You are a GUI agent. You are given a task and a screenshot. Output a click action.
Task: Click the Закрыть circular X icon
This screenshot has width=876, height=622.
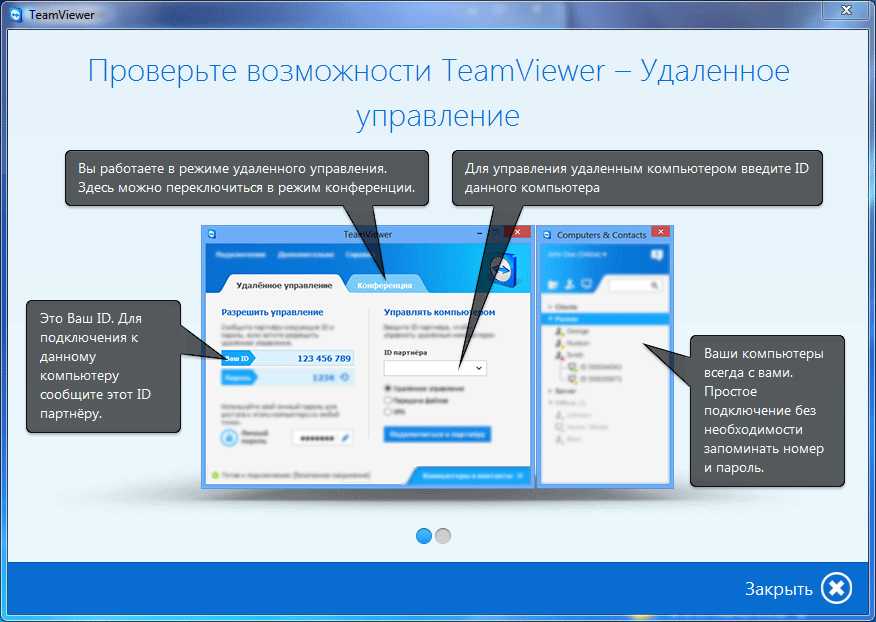click(837, 588)
